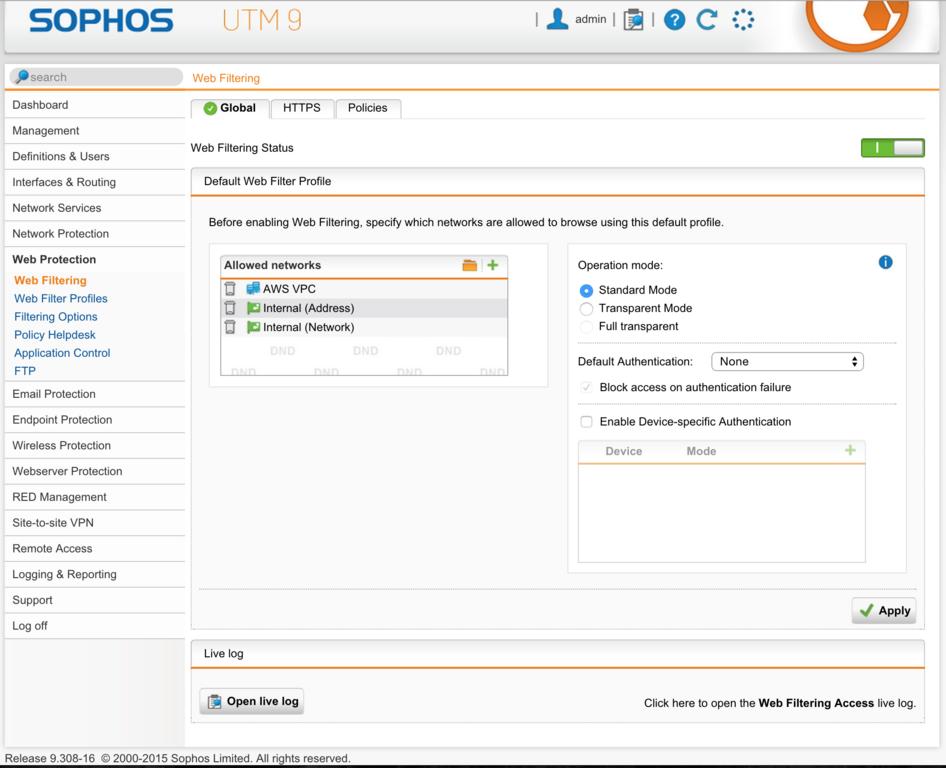Open Logging & Reporting menu

pos(95,575)
